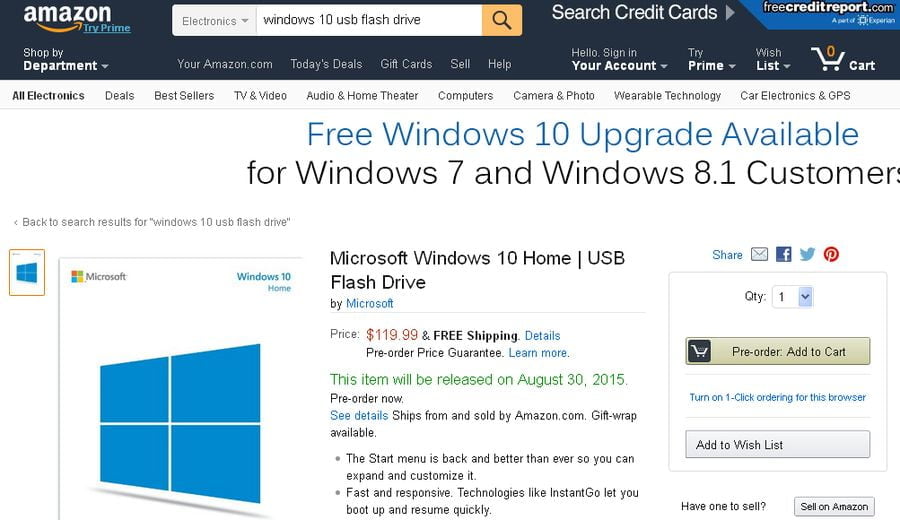This screenshot has height=520, width=900.
Task: Open the Microsoft brand link
Action: (370, 304)
